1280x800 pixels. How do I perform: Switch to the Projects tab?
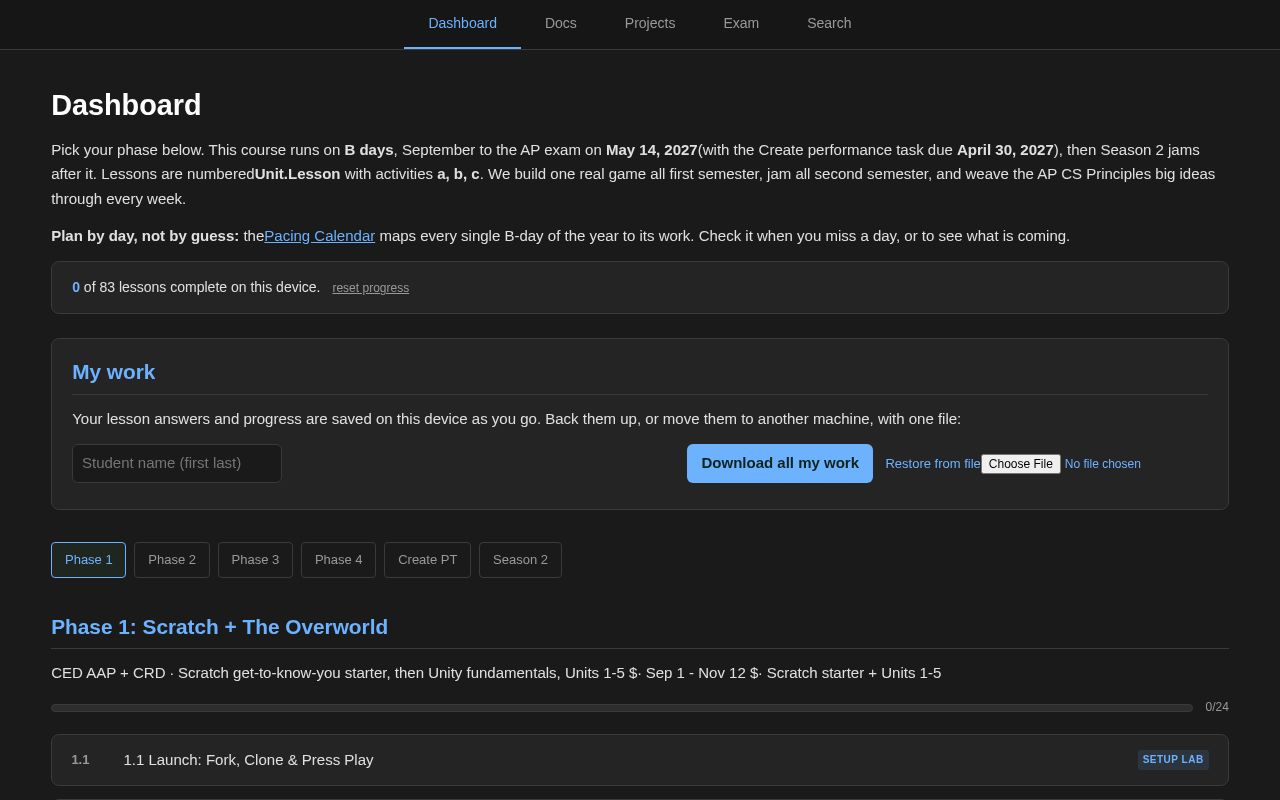point(650,23)
